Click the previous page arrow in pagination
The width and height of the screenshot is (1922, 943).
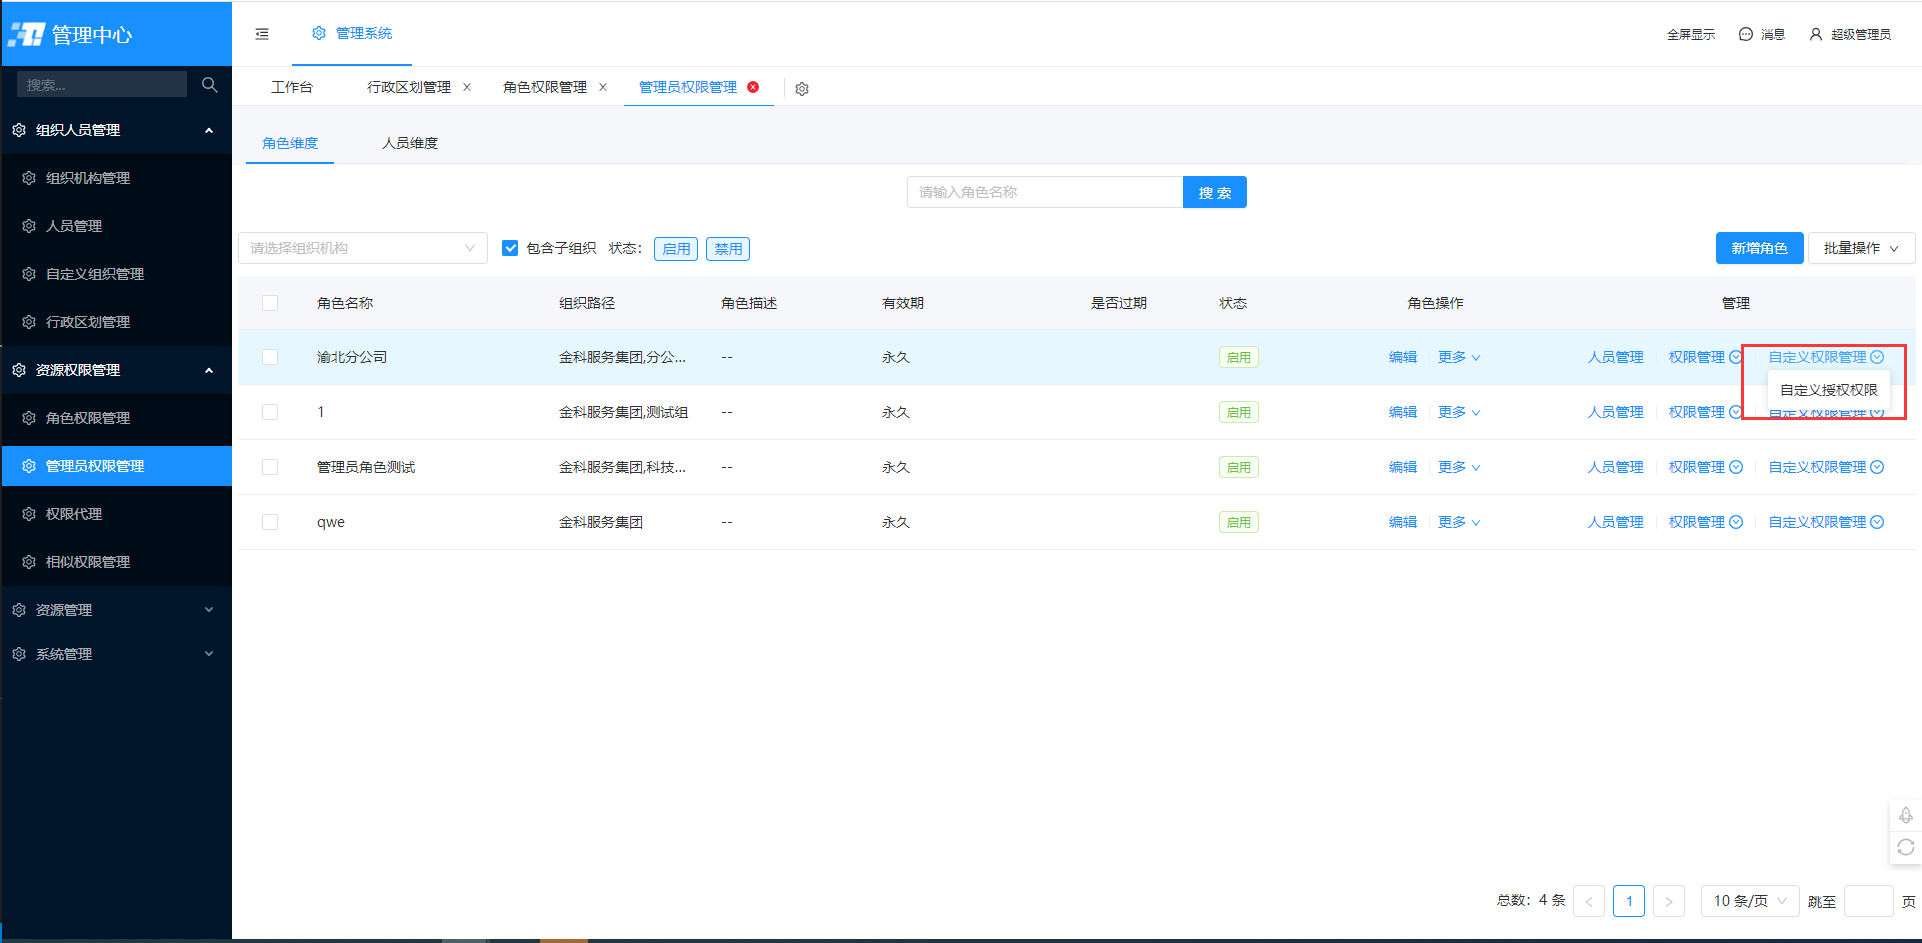1589,901
